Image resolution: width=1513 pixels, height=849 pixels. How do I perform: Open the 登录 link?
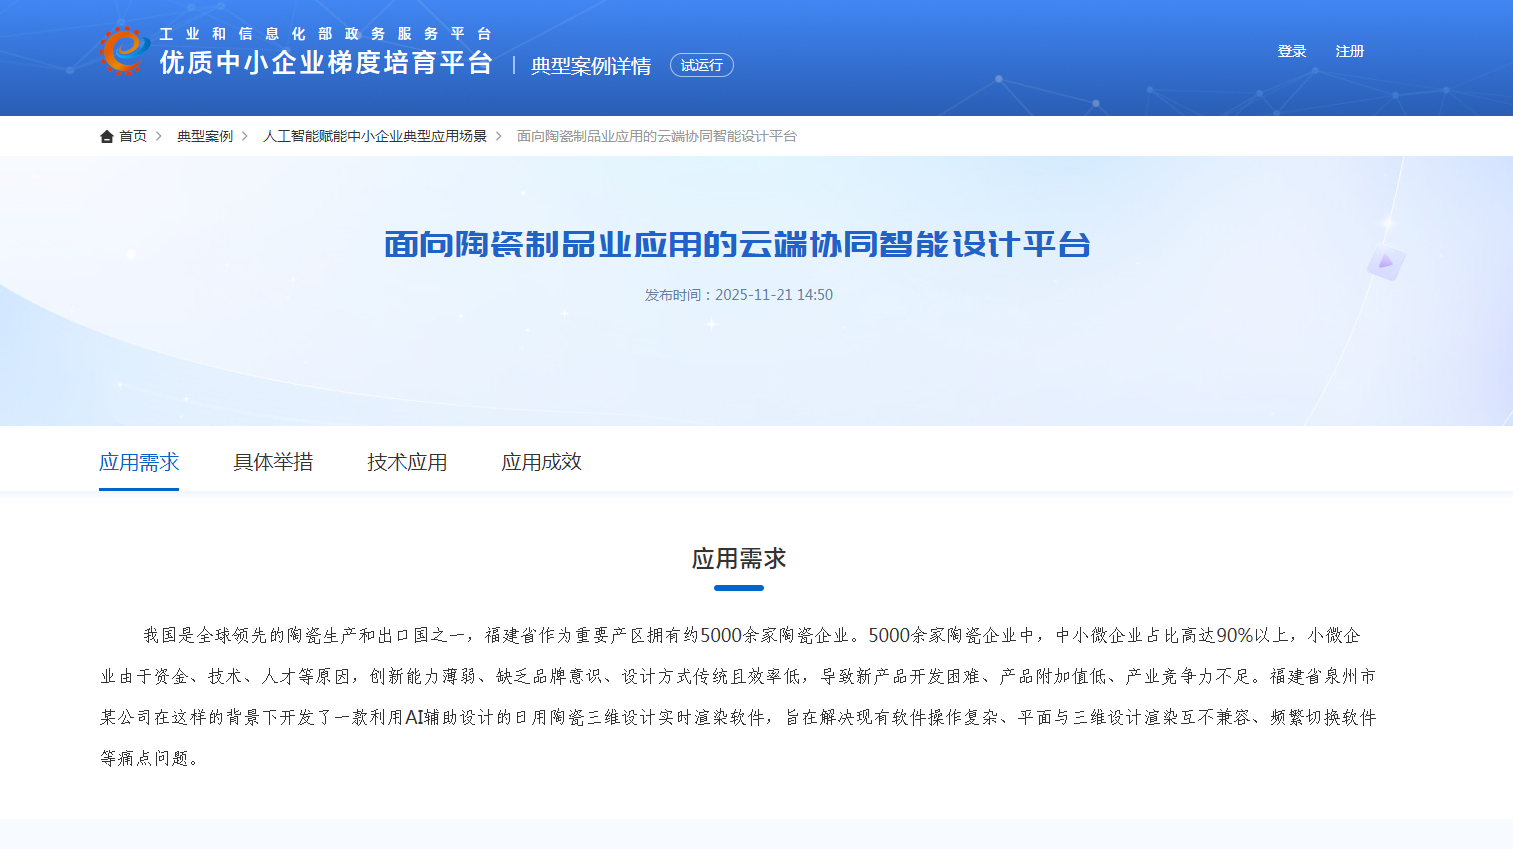point(1291,51)
